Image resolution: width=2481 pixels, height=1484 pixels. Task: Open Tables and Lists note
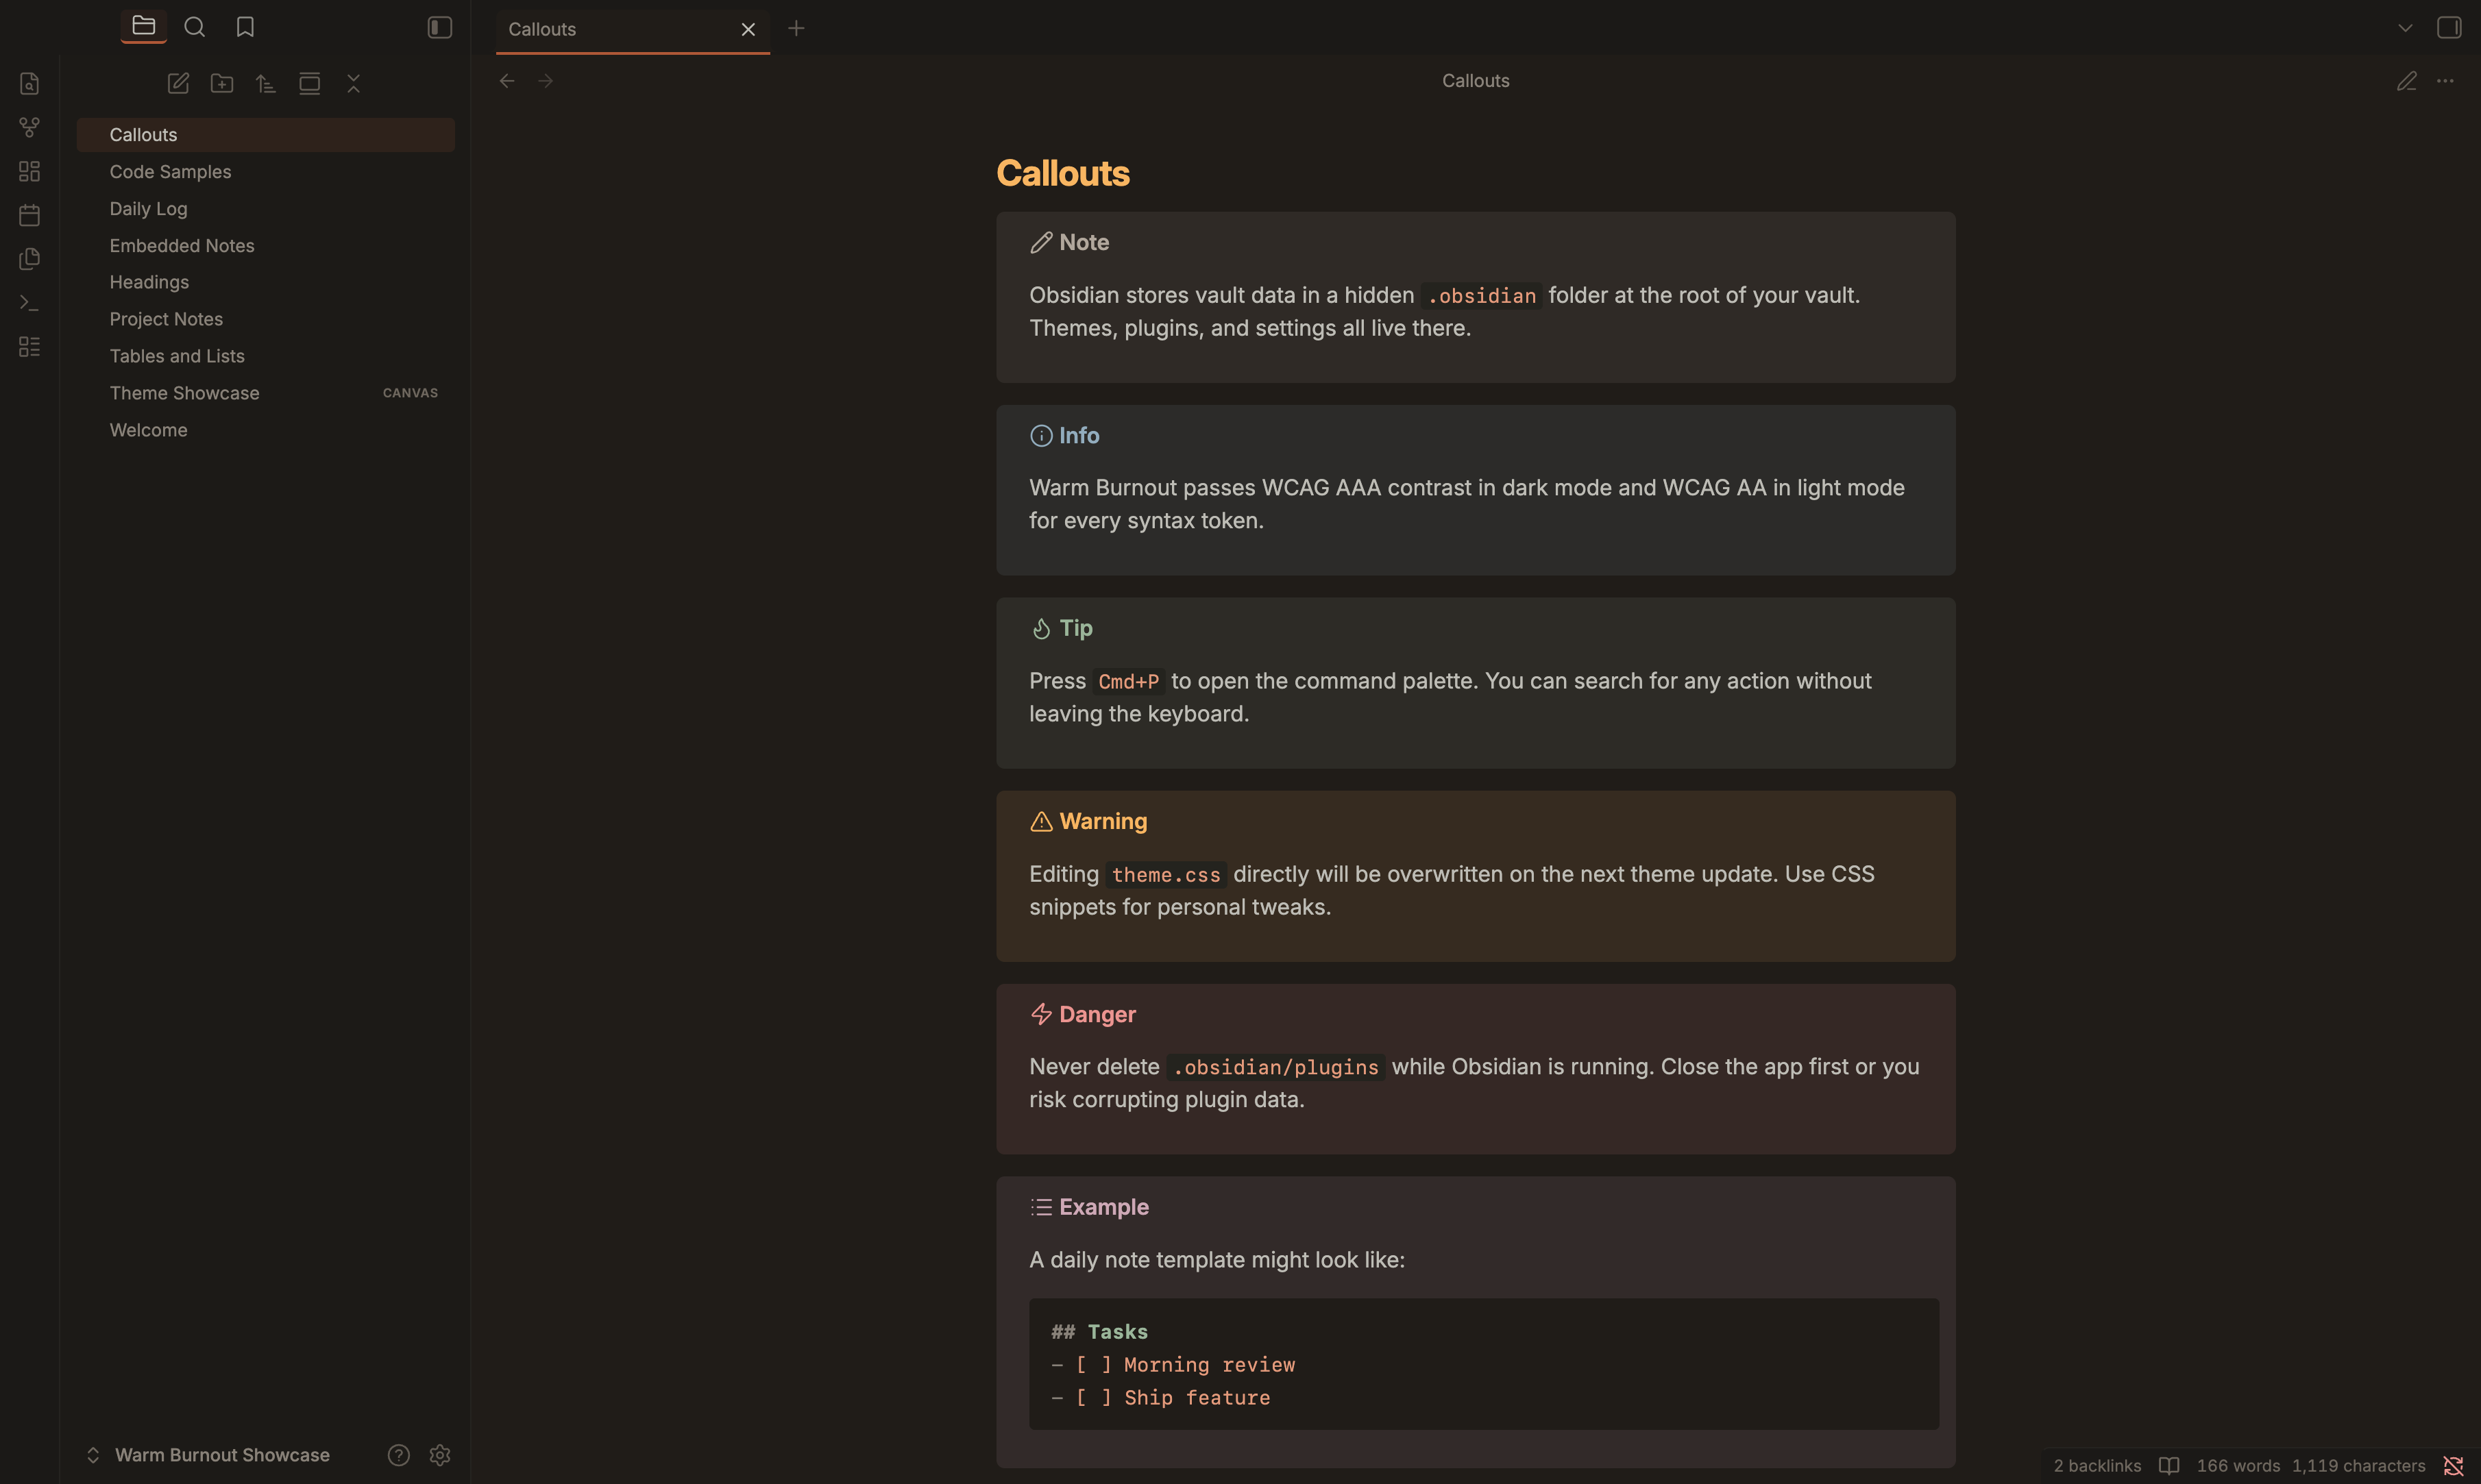[266, 356]
